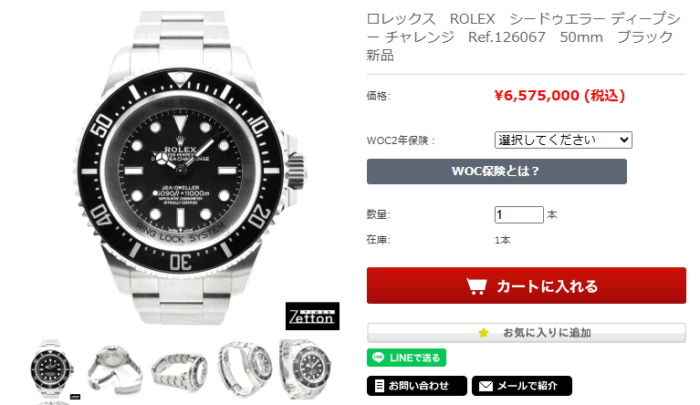Image resolution: width=700 pixels, height=405 pixels.
Task: Select third thumbnail showing bracelet side
Action: pos(179,371)
